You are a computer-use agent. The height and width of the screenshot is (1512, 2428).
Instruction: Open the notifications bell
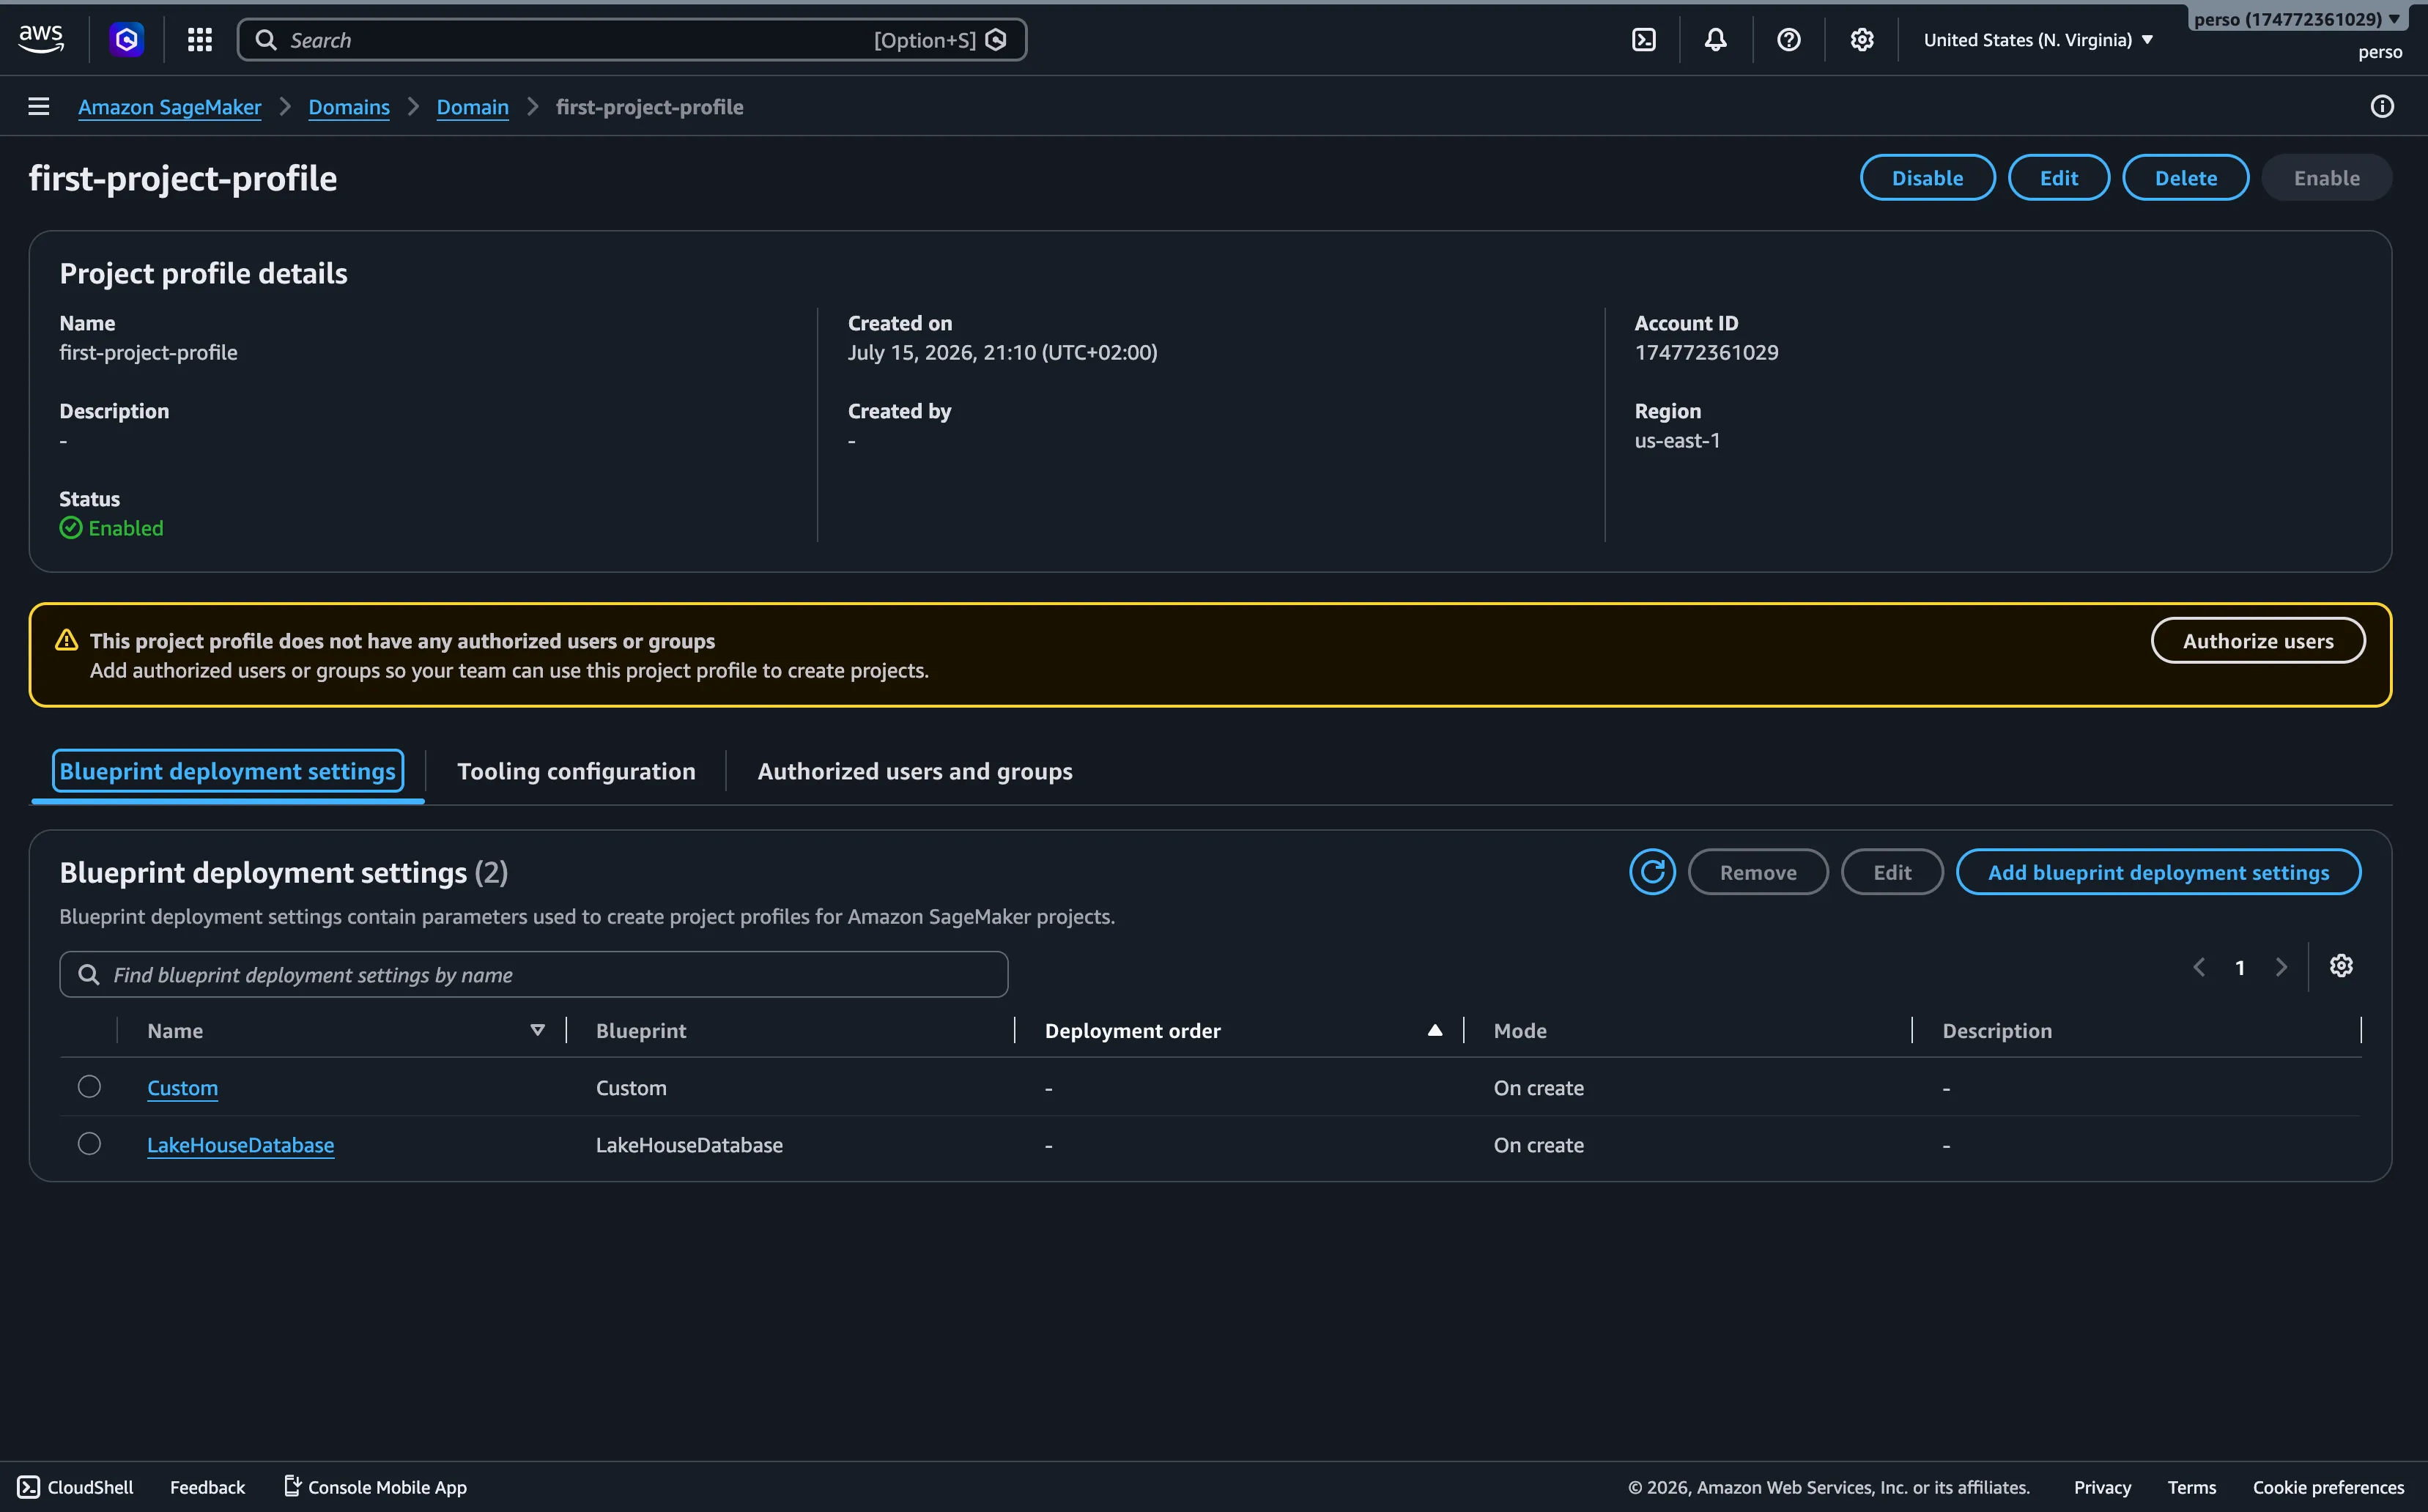click(1716, 40)
